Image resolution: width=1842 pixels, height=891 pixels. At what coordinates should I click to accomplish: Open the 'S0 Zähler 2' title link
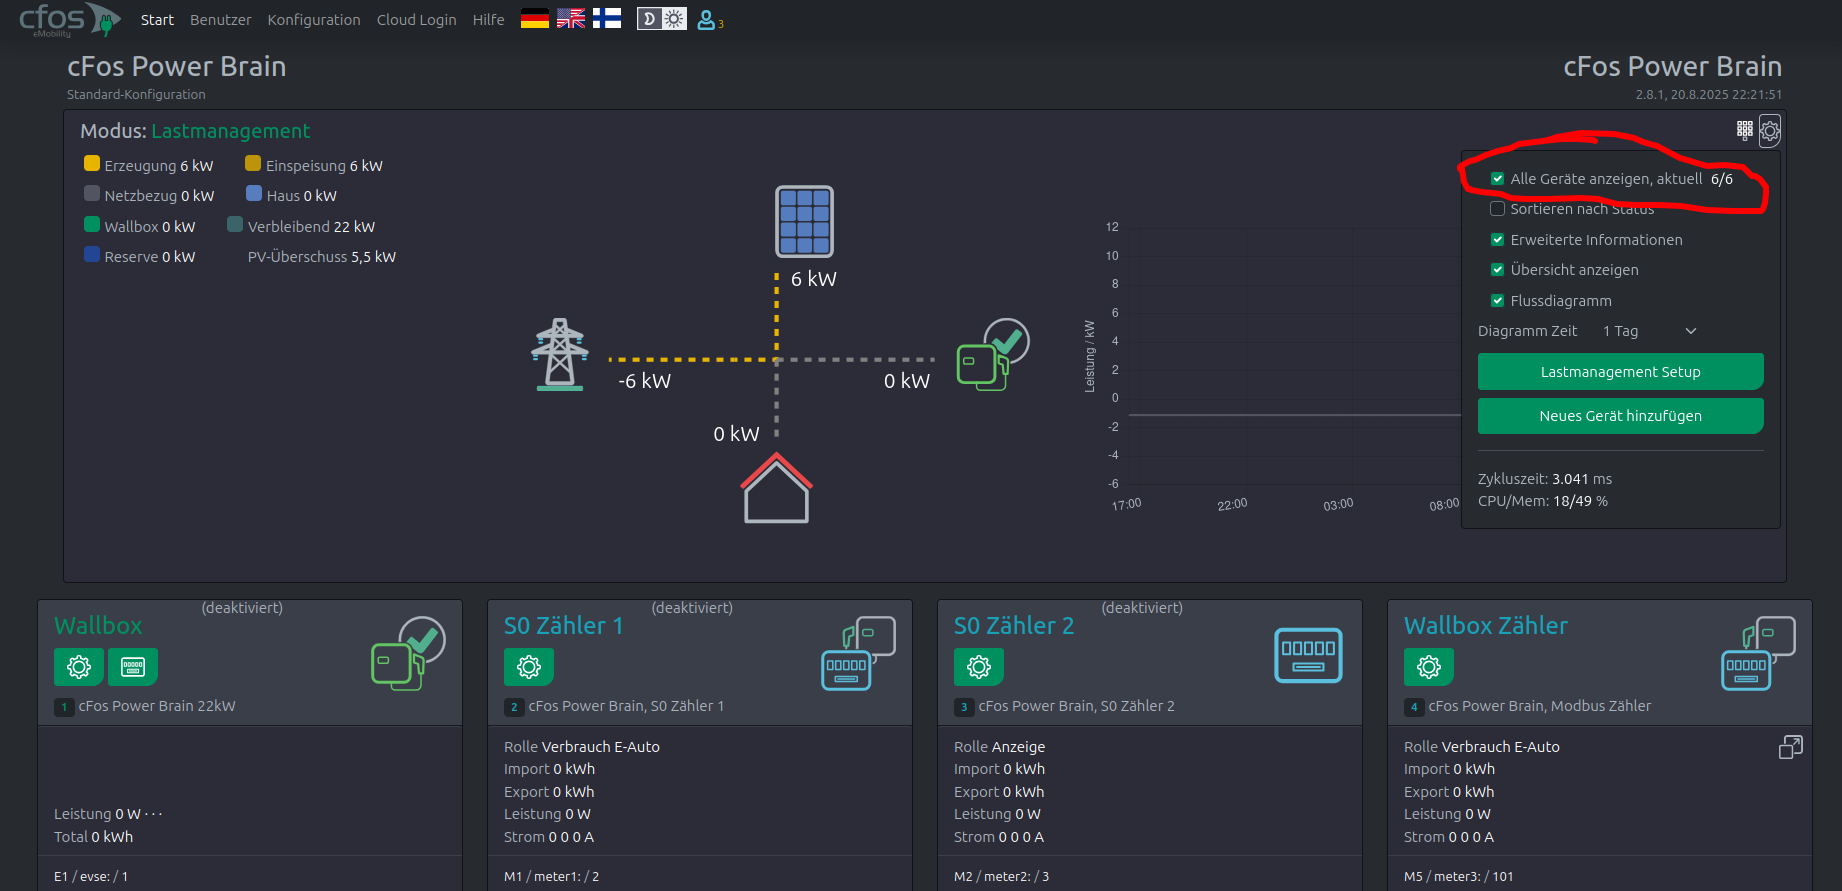tap(1014, 626)
